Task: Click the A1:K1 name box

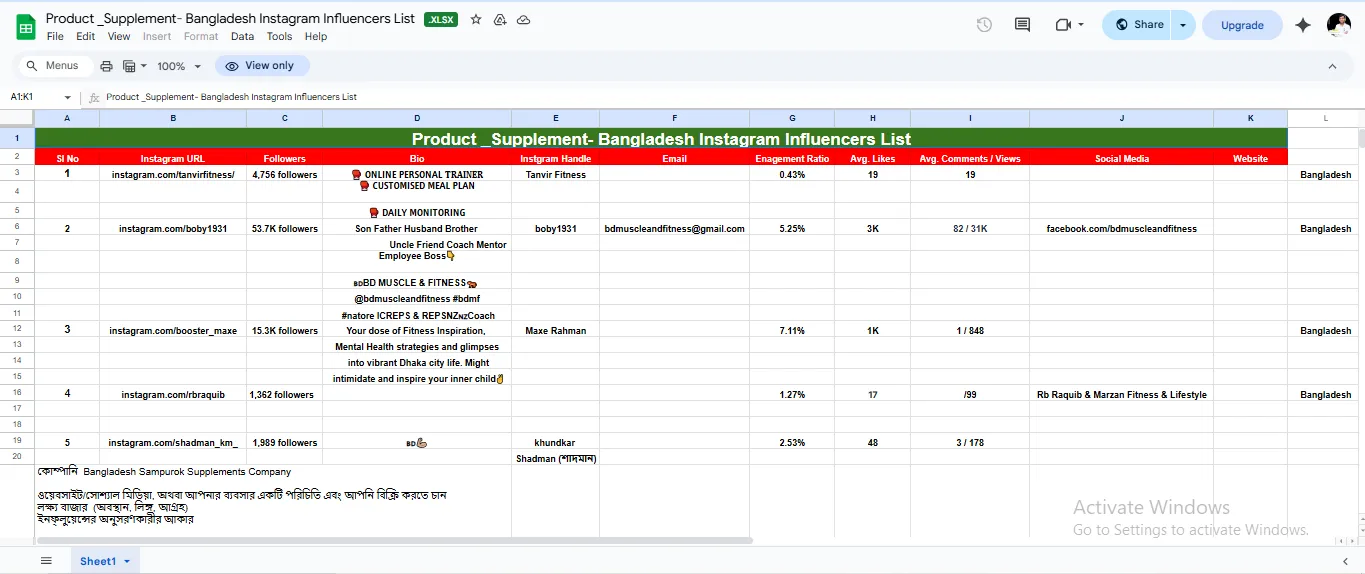Action: click(x=34, y=97)
